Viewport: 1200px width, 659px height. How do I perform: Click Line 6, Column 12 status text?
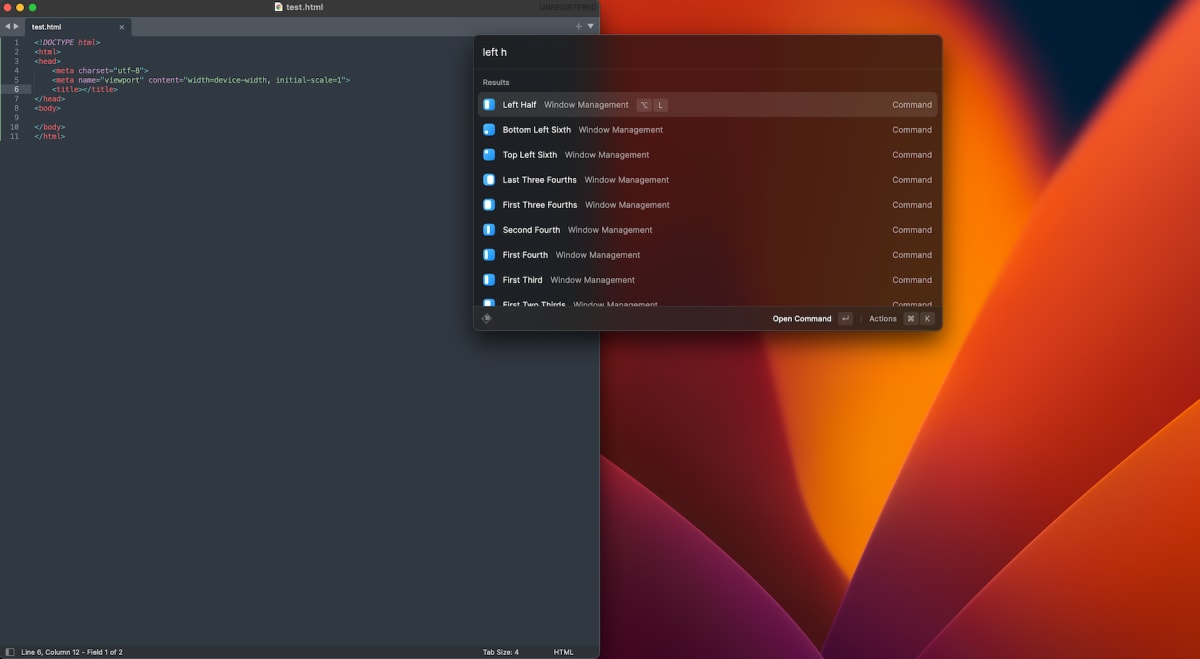(72, 652)
